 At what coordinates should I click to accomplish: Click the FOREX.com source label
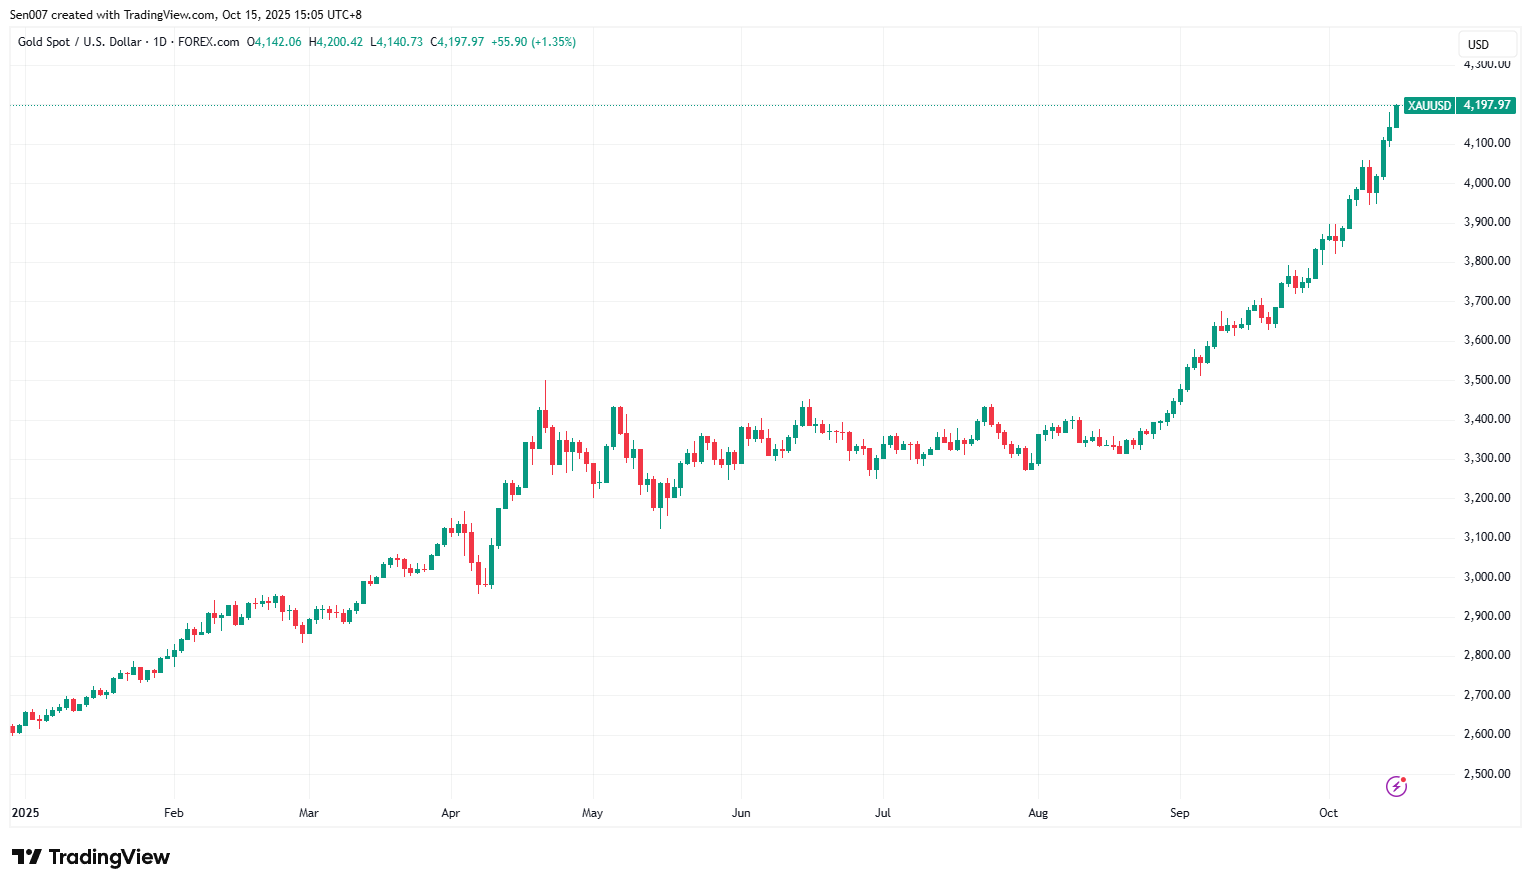coord(208,42)
